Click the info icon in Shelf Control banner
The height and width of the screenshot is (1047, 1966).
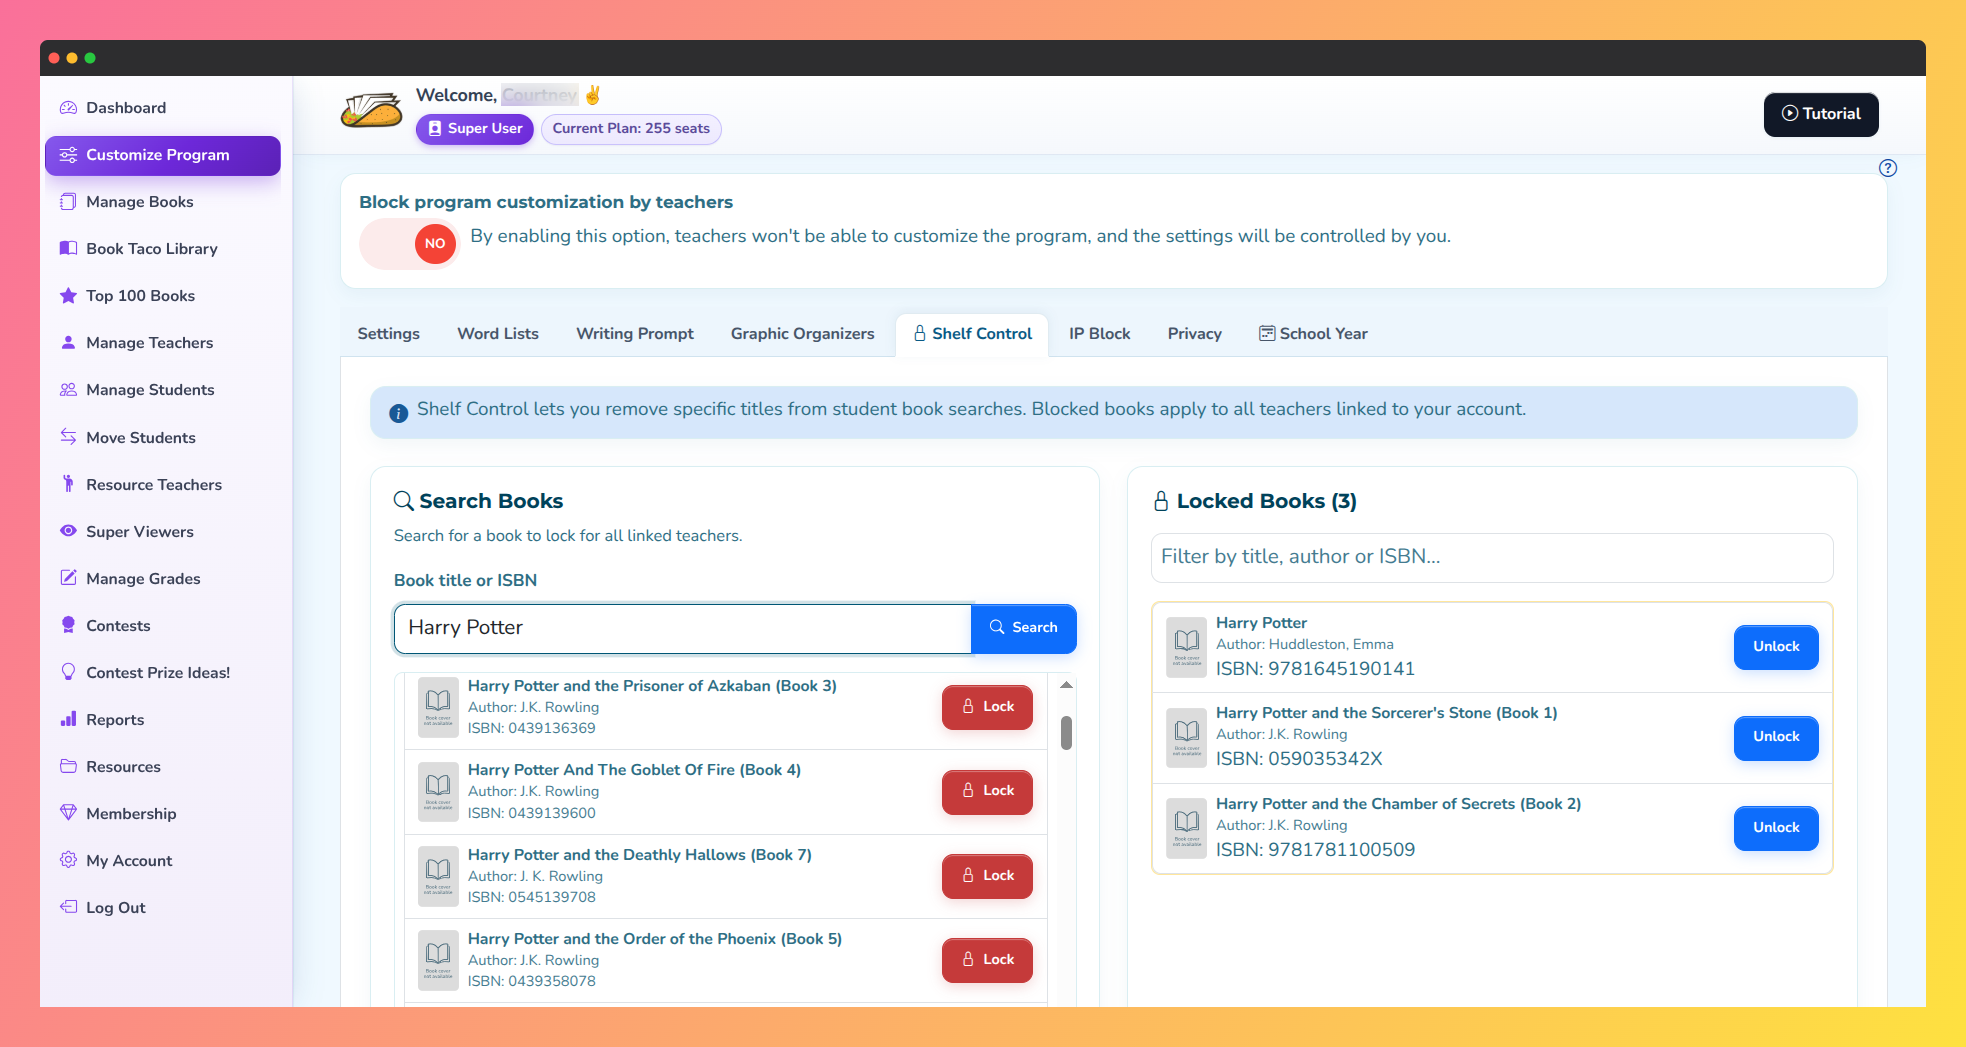(398, 413)
